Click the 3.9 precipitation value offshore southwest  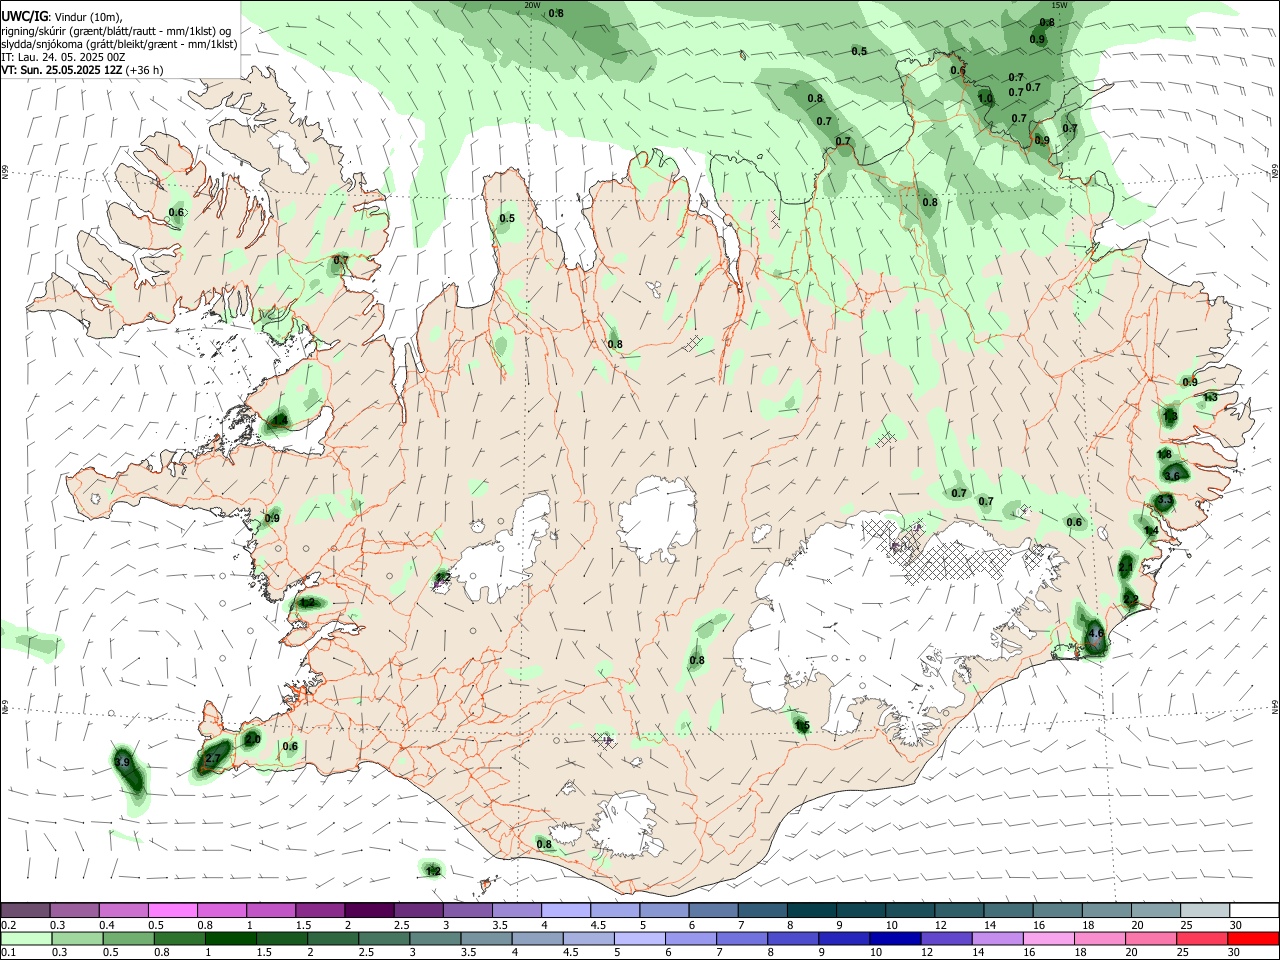click(x=123, y=762)
